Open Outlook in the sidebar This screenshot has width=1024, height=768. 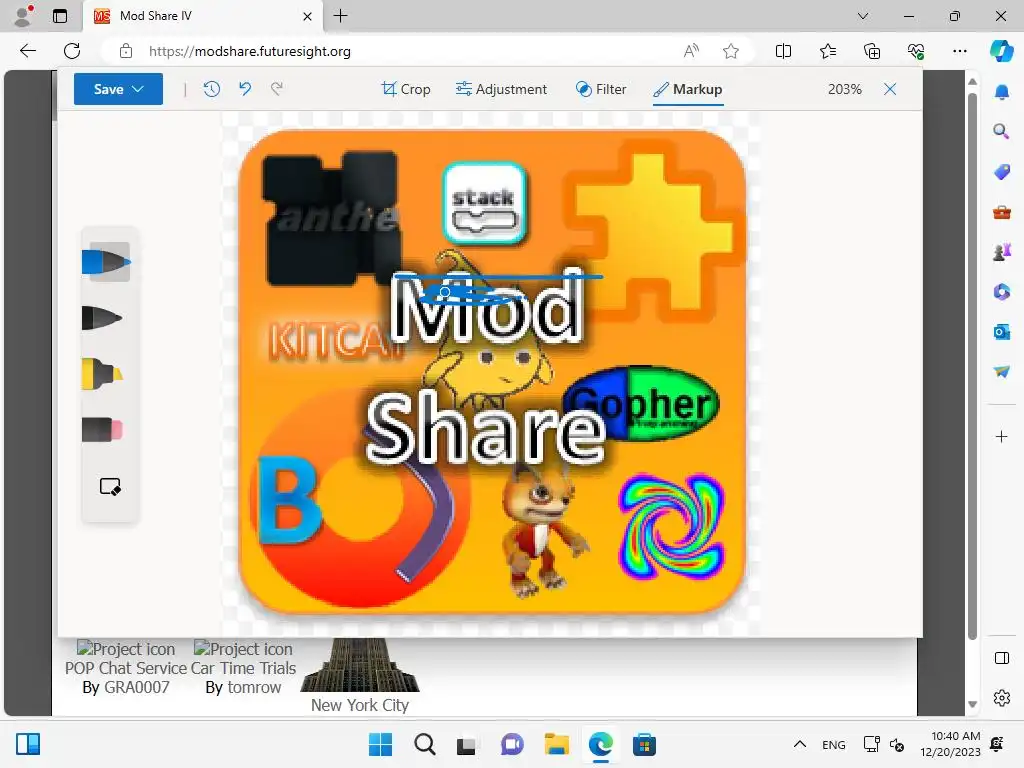[x=1001, y=332]
